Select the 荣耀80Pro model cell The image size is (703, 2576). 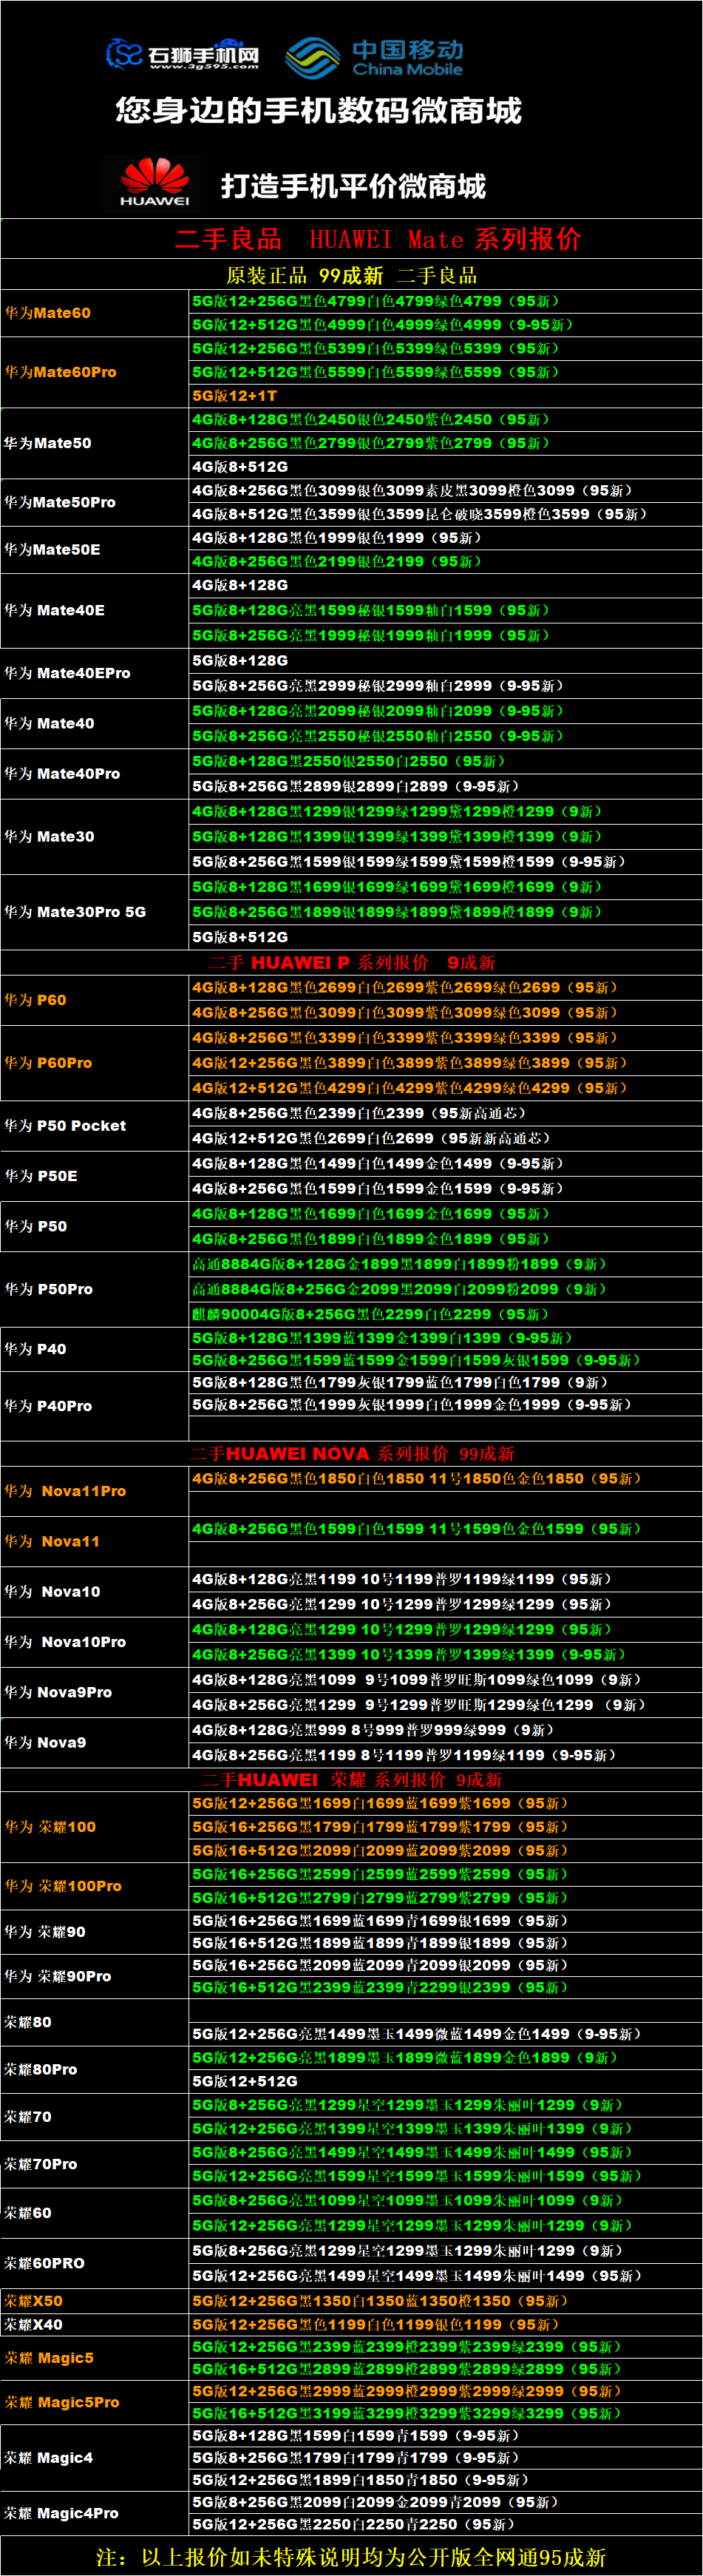95,2069
